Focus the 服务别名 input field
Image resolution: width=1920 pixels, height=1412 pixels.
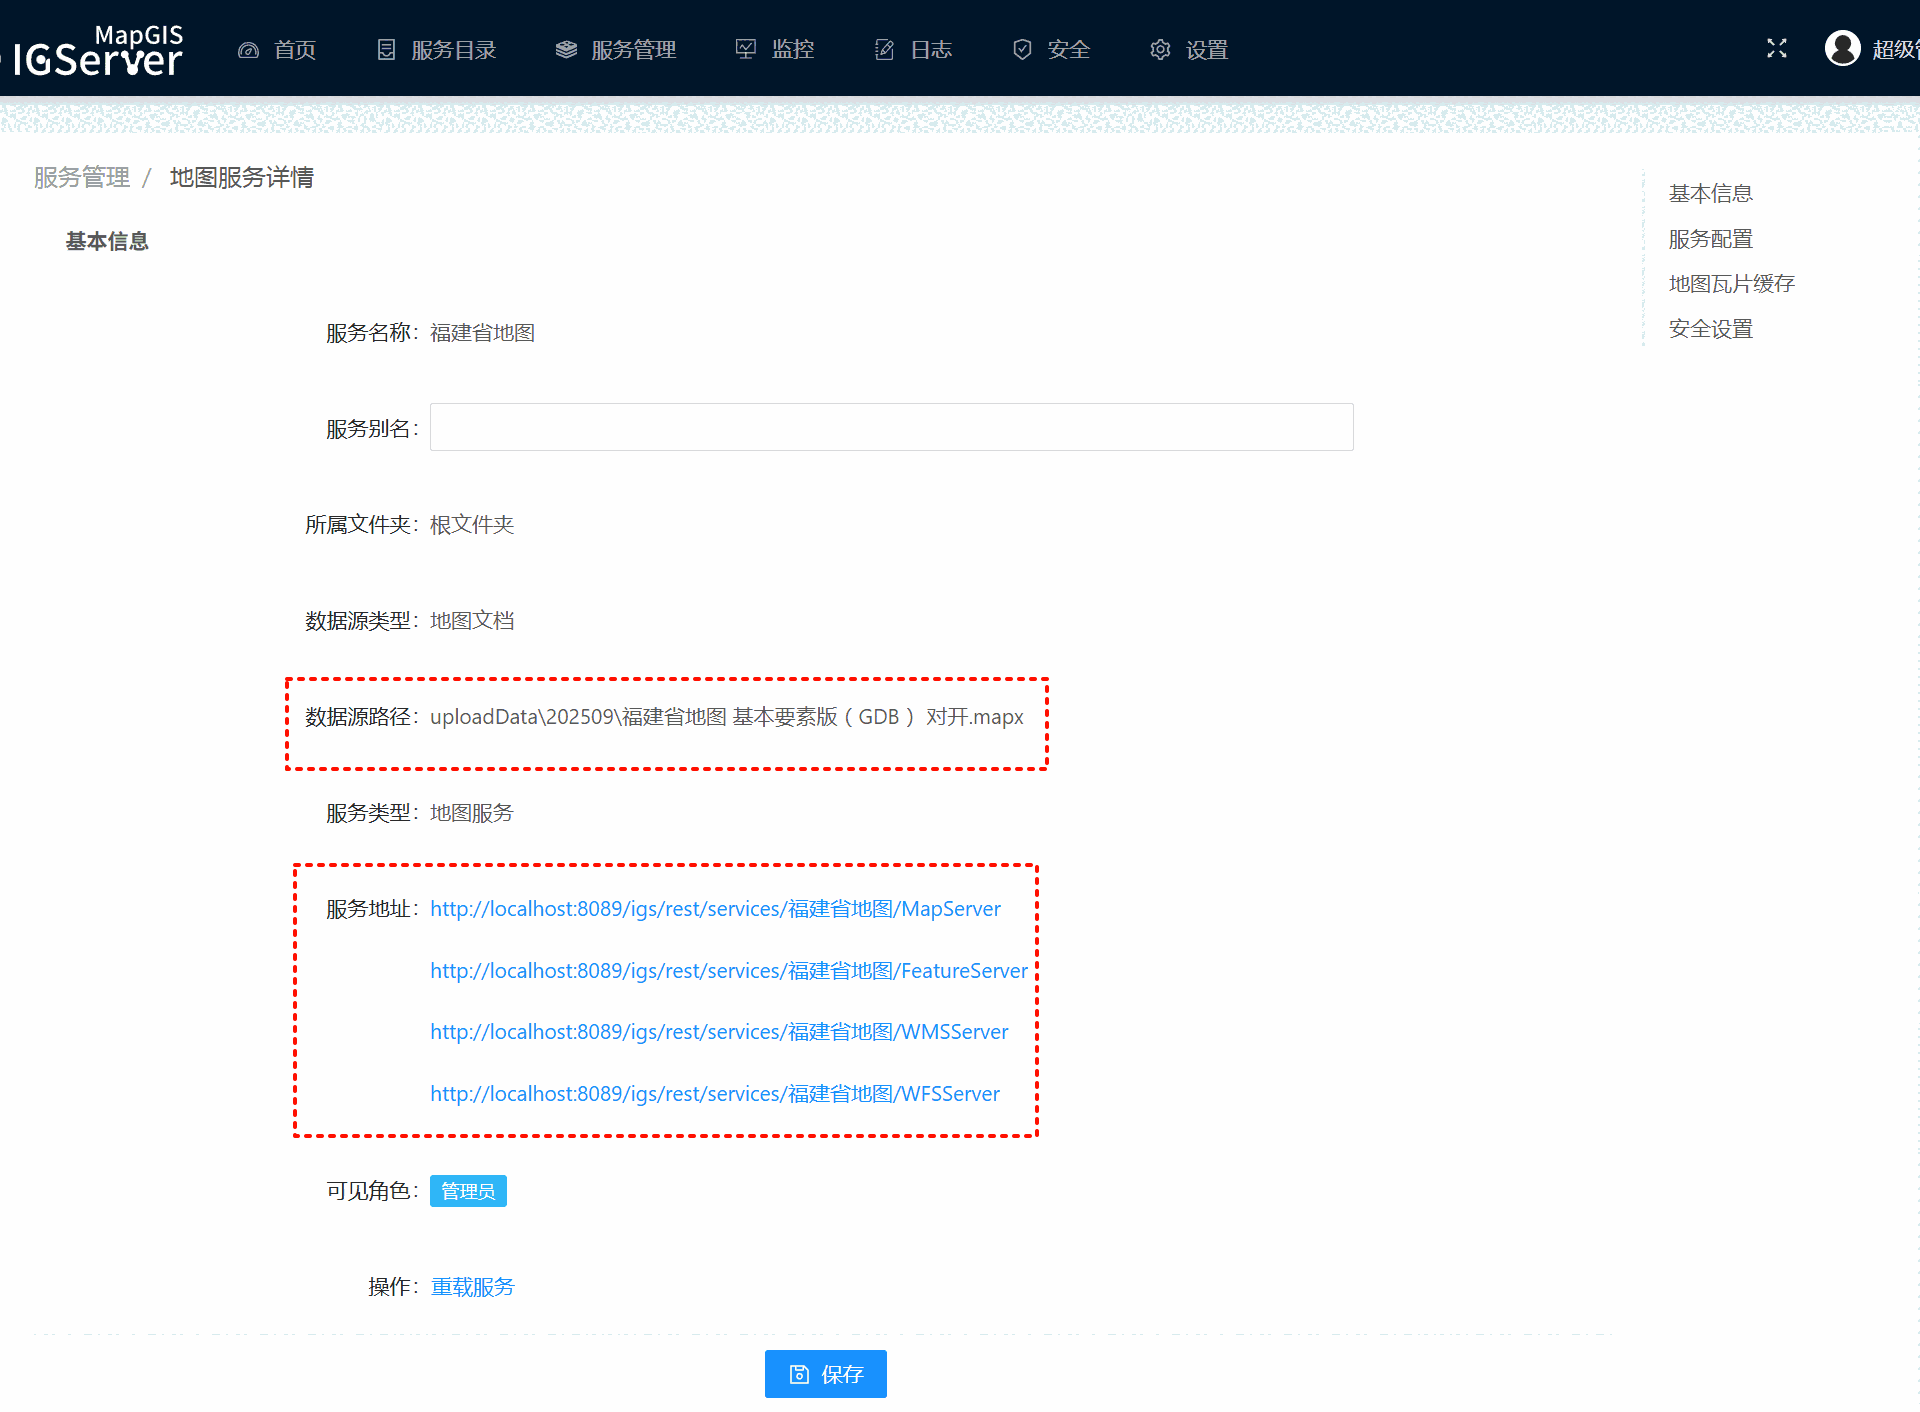891,427
